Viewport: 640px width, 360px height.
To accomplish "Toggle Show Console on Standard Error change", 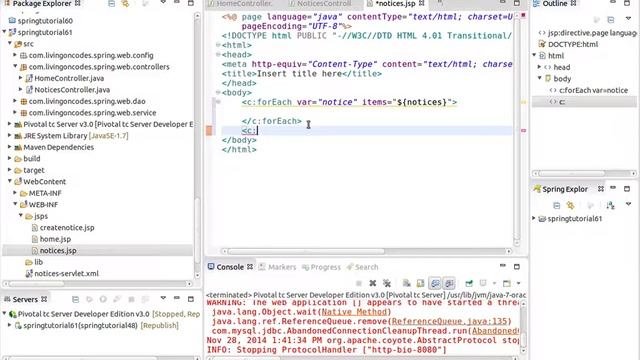I will 449,283.
